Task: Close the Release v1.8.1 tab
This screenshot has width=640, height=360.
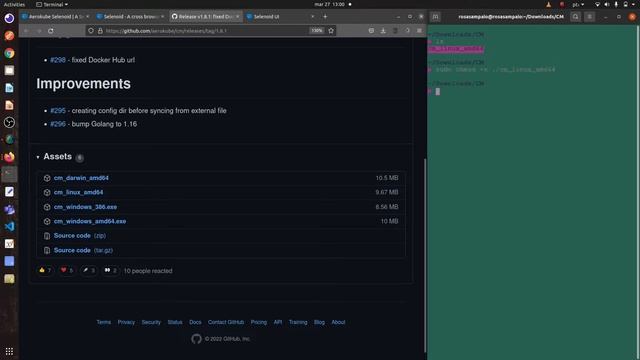Action: tap(238, 17)
